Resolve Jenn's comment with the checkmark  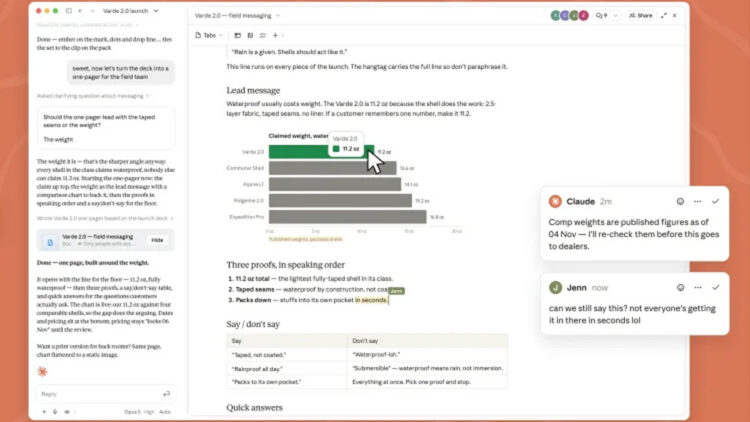[x=716, y=288]
